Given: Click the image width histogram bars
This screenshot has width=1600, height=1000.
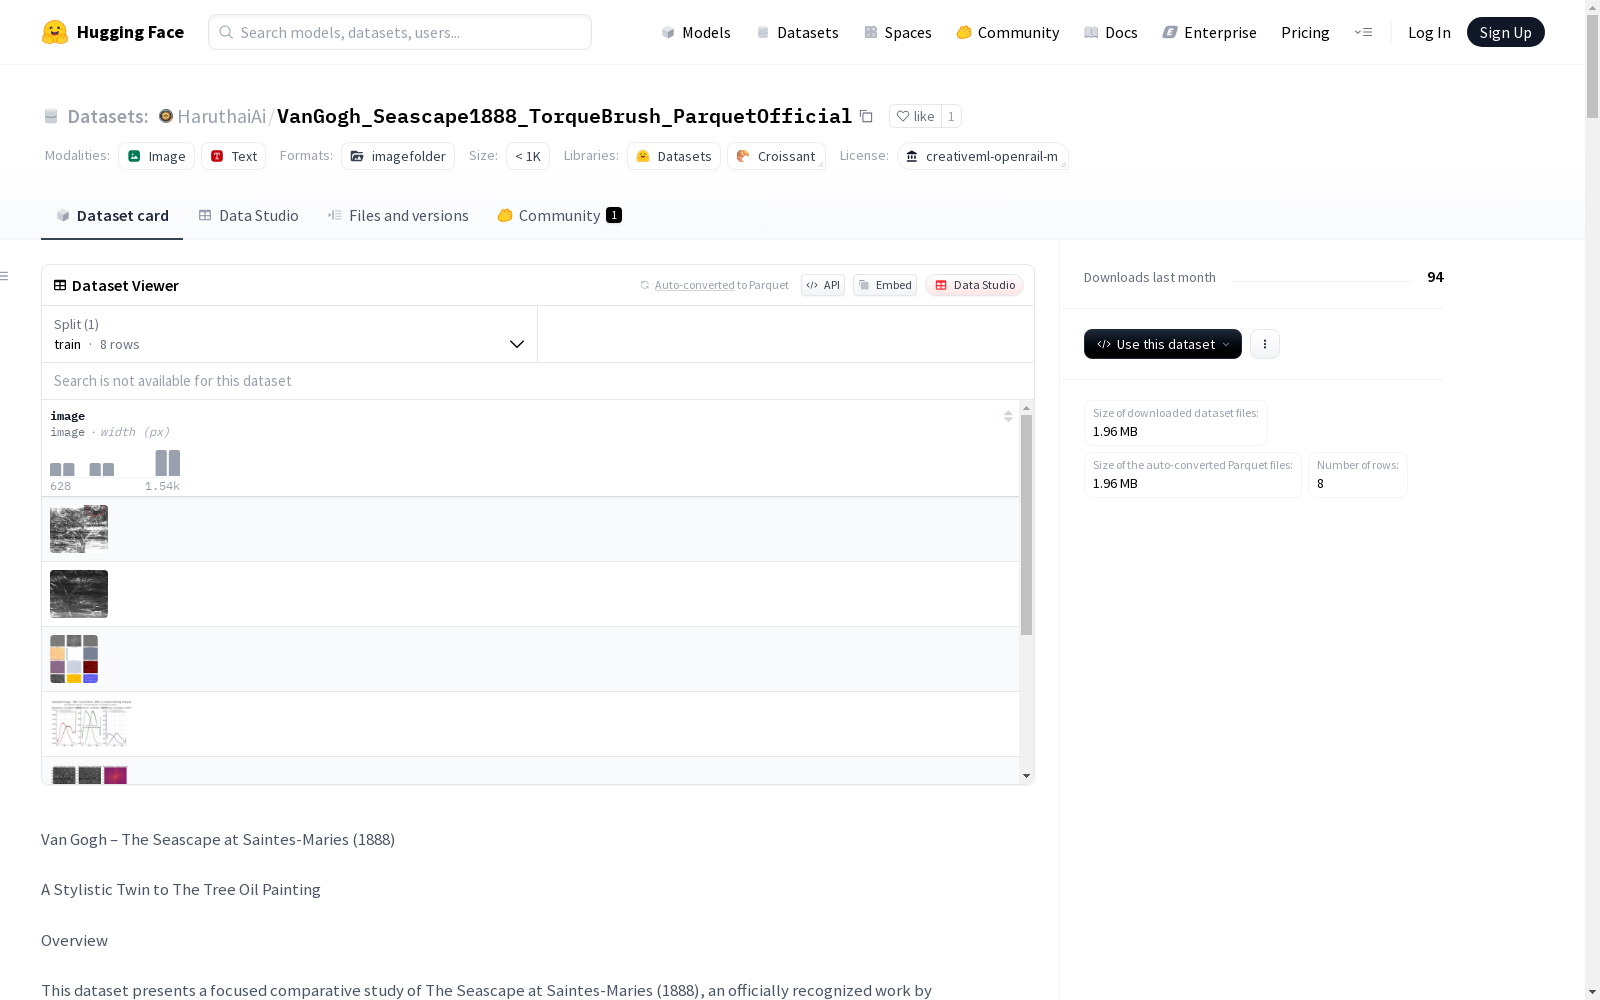Looking at the screenshot, I should click(x=115, y=464).
